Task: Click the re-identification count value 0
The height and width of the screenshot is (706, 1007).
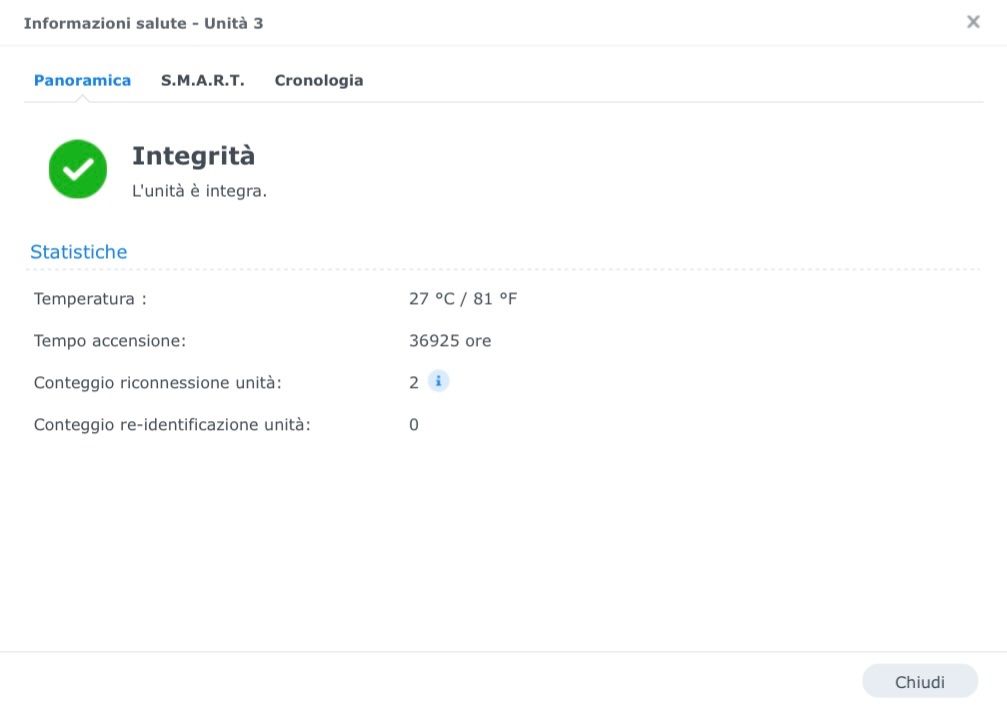Action: 414,425
